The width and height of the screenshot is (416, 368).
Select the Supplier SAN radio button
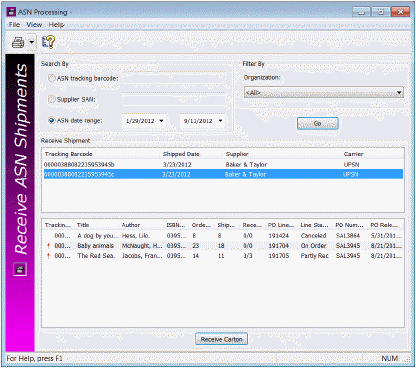(51, 99)
